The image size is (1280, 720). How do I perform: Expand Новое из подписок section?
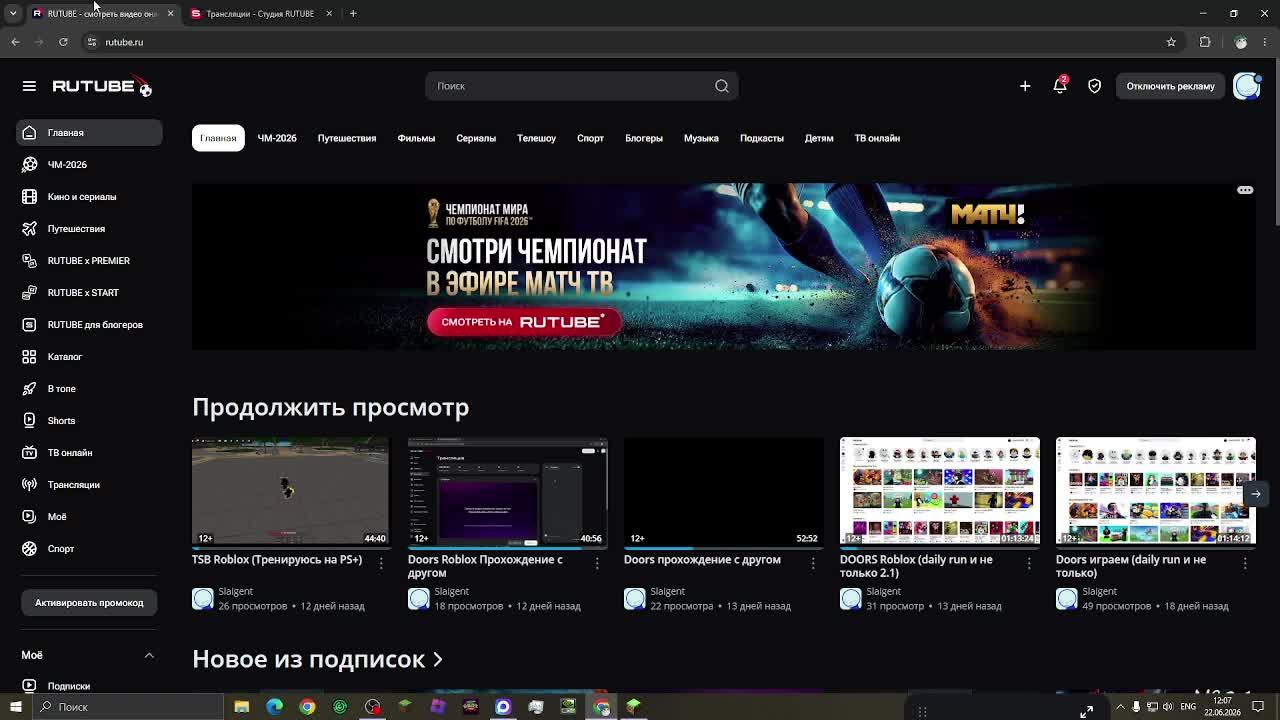point(317,659)
